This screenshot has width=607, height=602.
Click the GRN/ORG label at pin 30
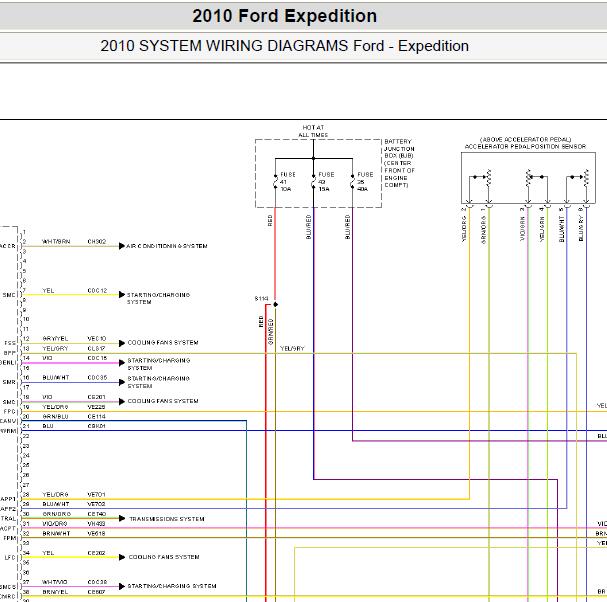click(57, 514)
